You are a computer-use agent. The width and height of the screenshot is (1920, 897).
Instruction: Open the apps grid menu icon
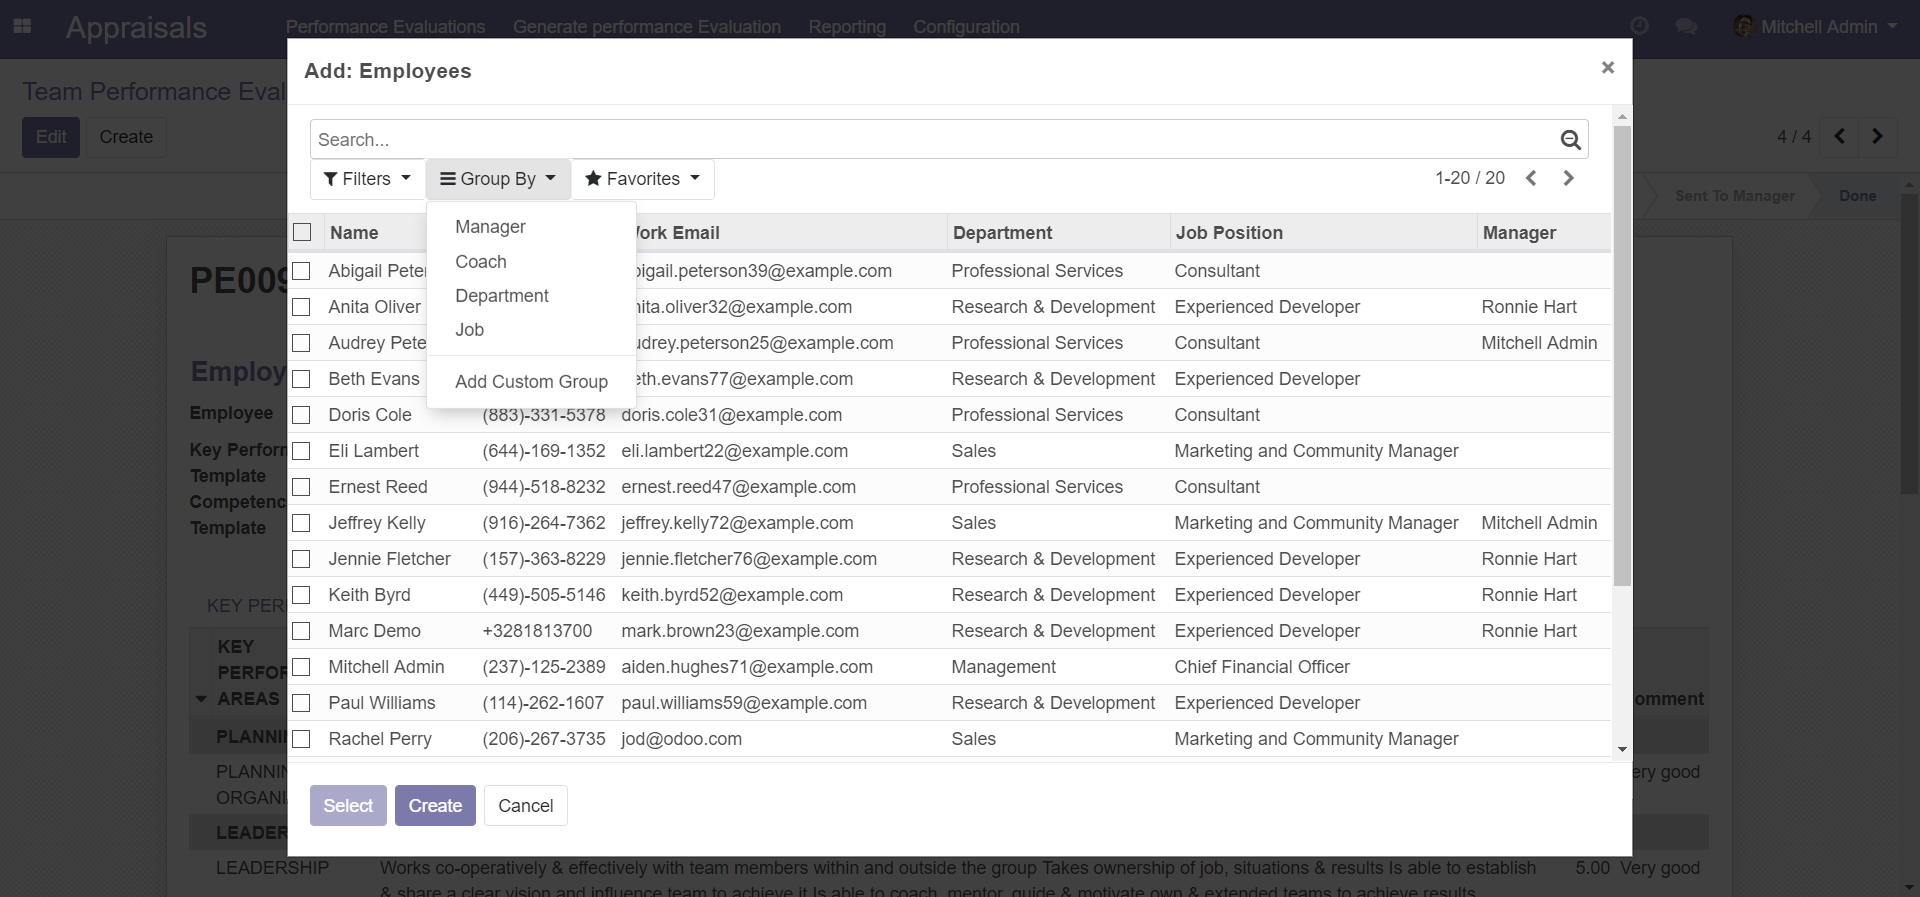click(22, 27)
